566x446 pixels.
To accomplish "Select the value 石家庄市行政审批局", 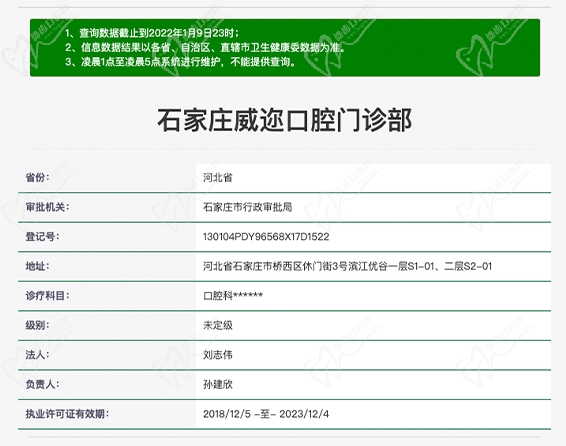I will tap(248, 207).
